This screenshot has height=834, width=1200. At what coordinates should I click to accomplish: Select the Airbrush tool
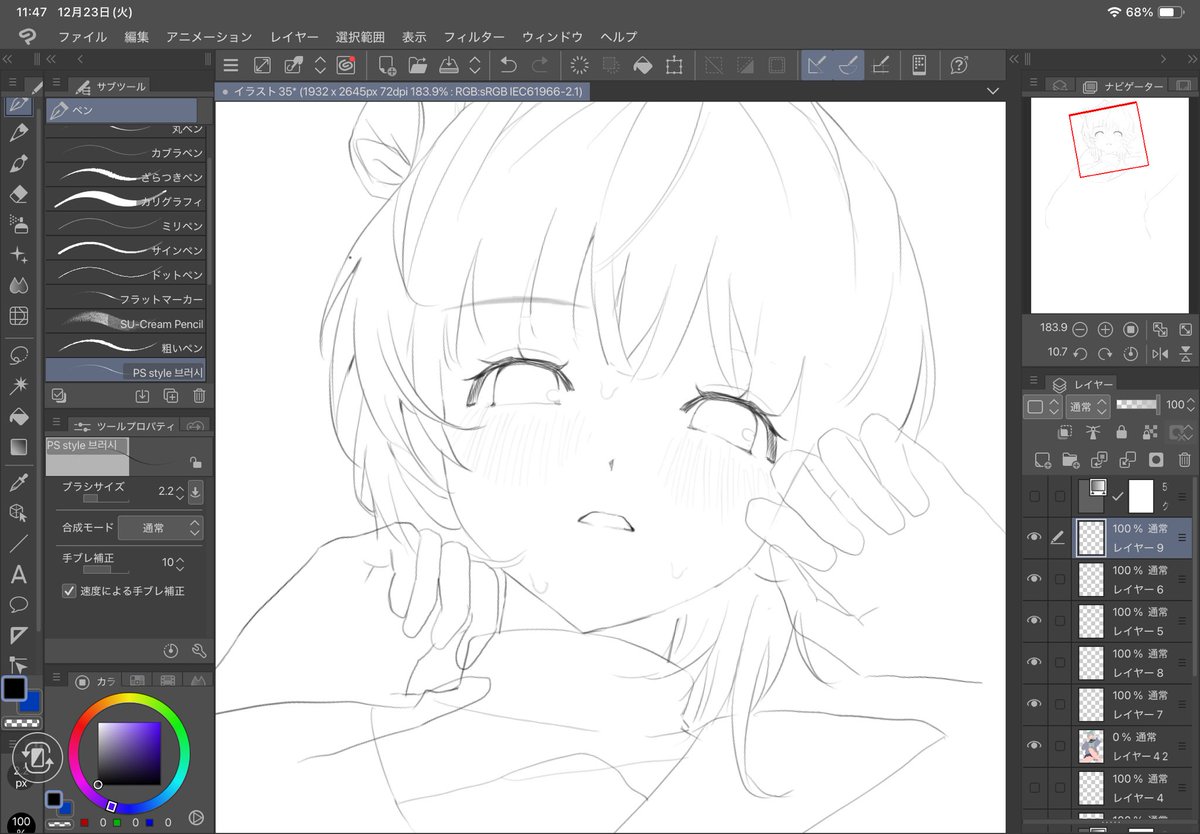click(18, 224)
